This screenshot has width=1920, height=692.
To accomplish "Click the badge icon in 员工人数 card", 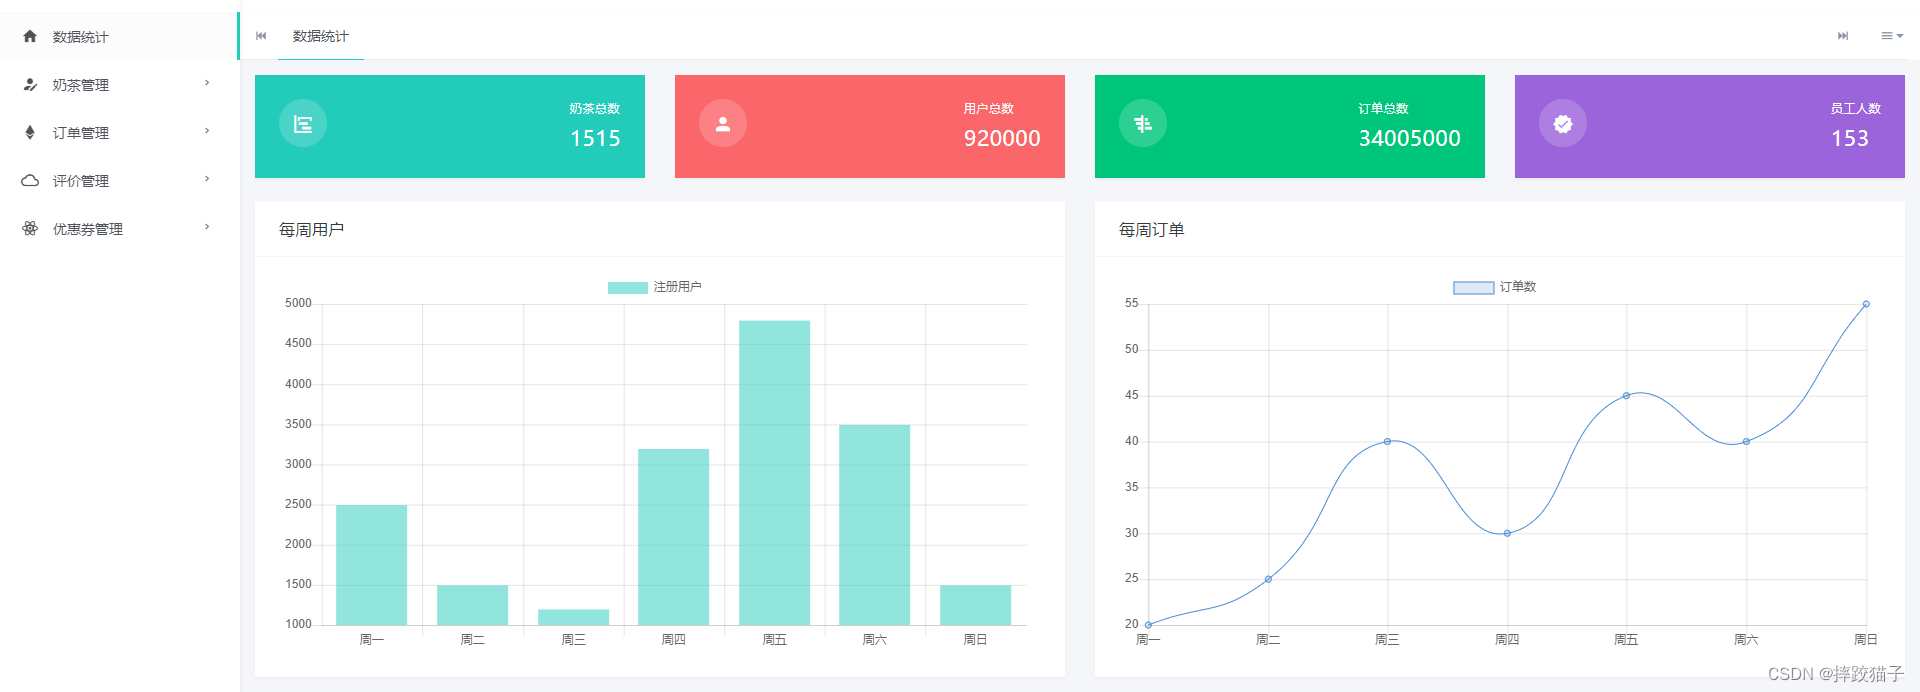I will coord(1563,124).
